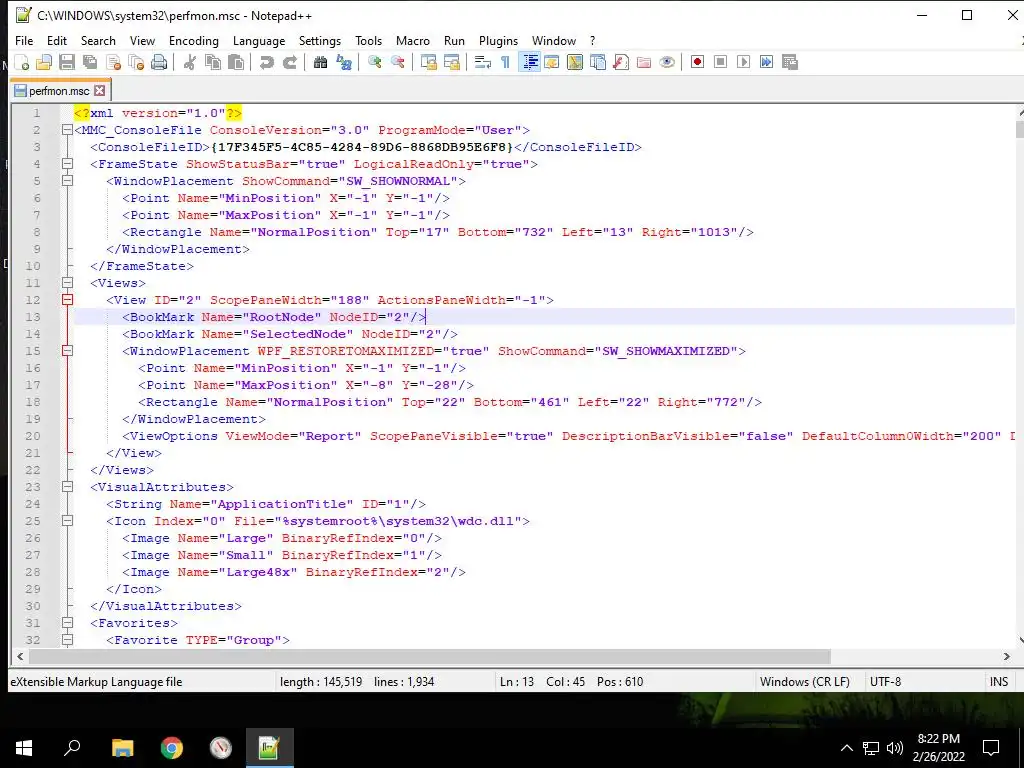Toggle file monitoring eye icon

[667, 62]
